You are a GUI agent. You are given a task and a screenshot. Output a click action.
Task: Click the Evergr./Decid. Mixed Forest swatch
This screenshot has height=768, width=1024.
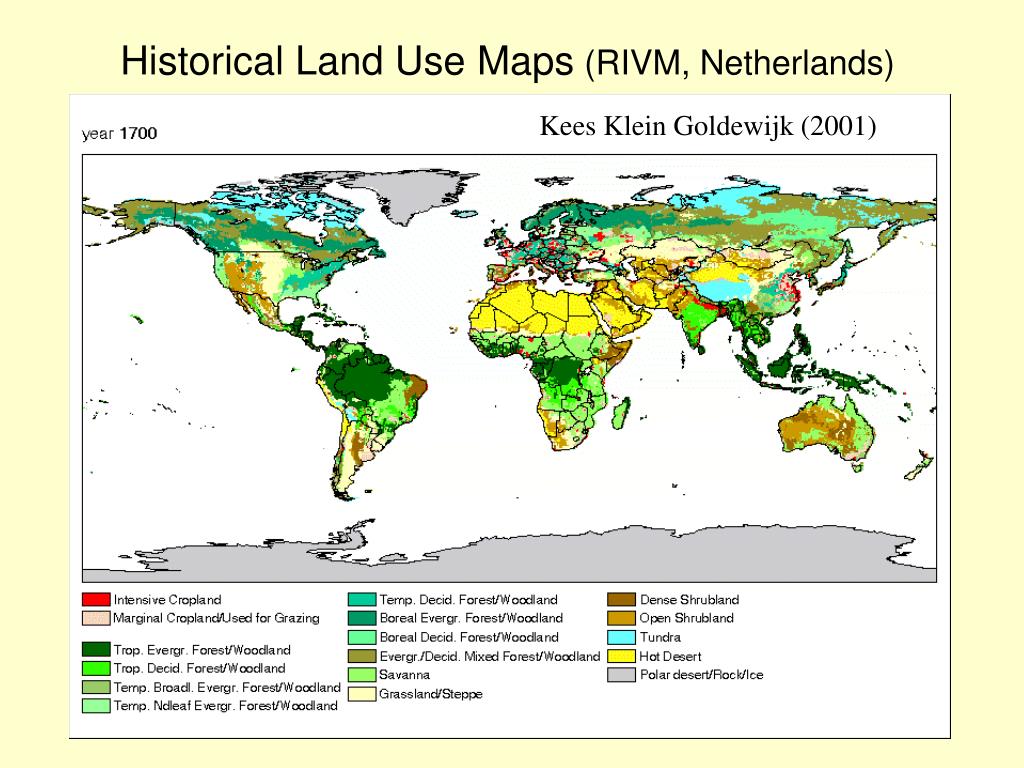coord(362,656)
